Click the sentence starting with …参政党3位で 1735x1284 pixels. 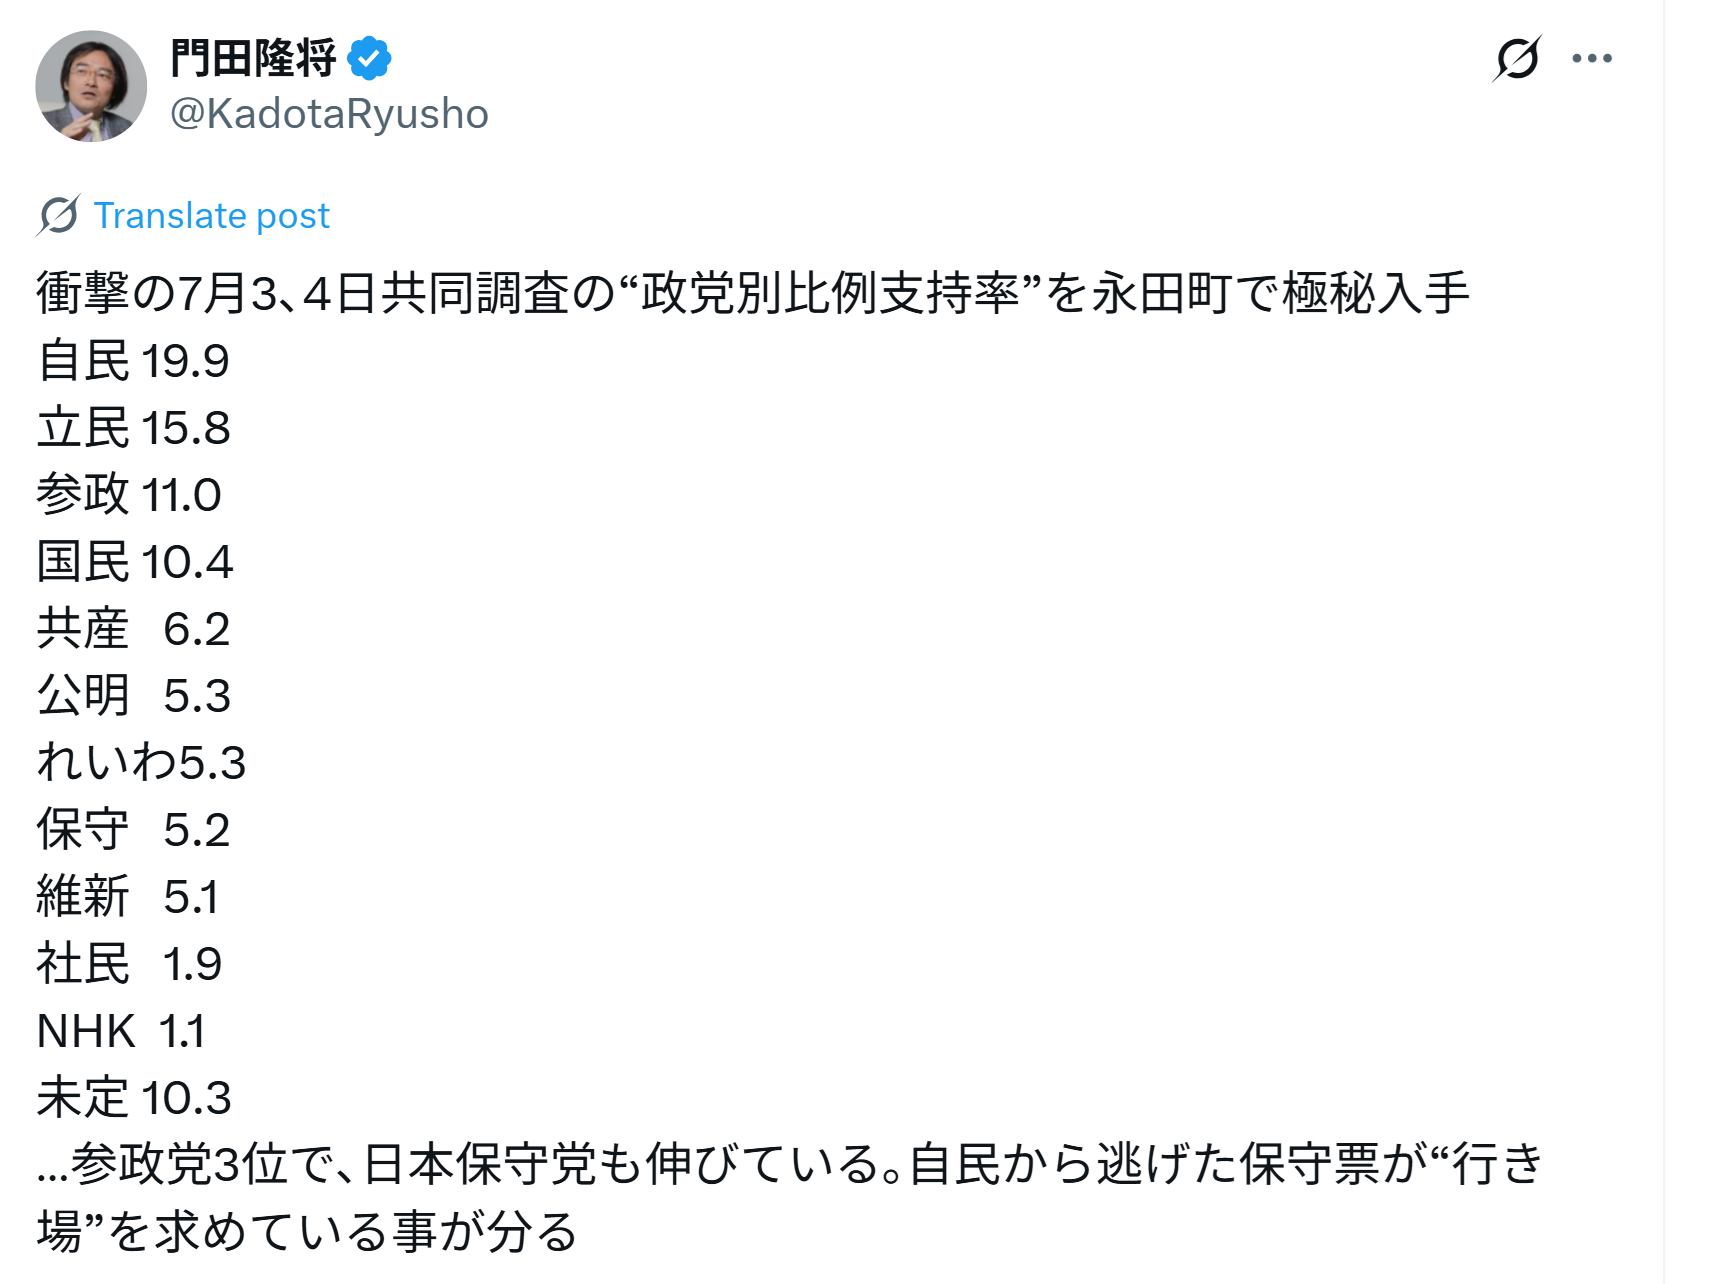790,1197
